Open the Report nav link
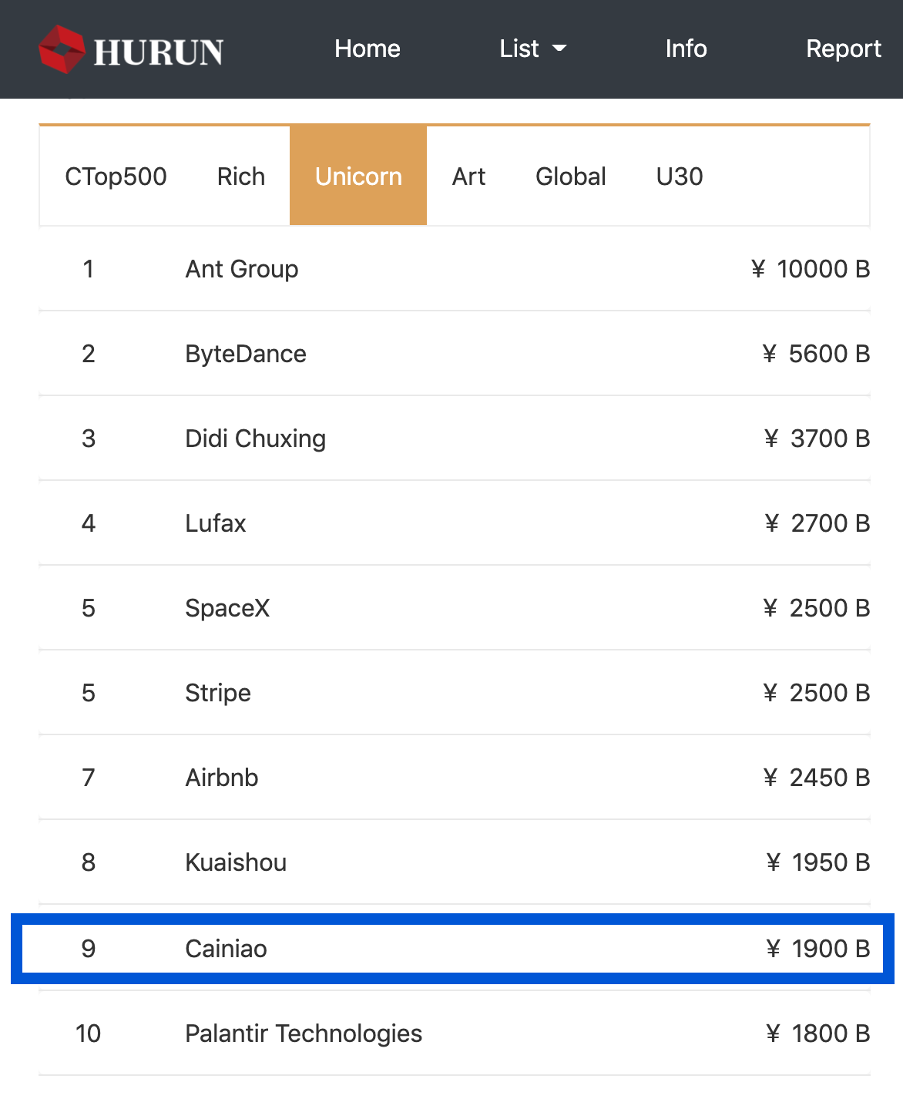This screenshot has width=904, height=1100. [x=843, y=48]
